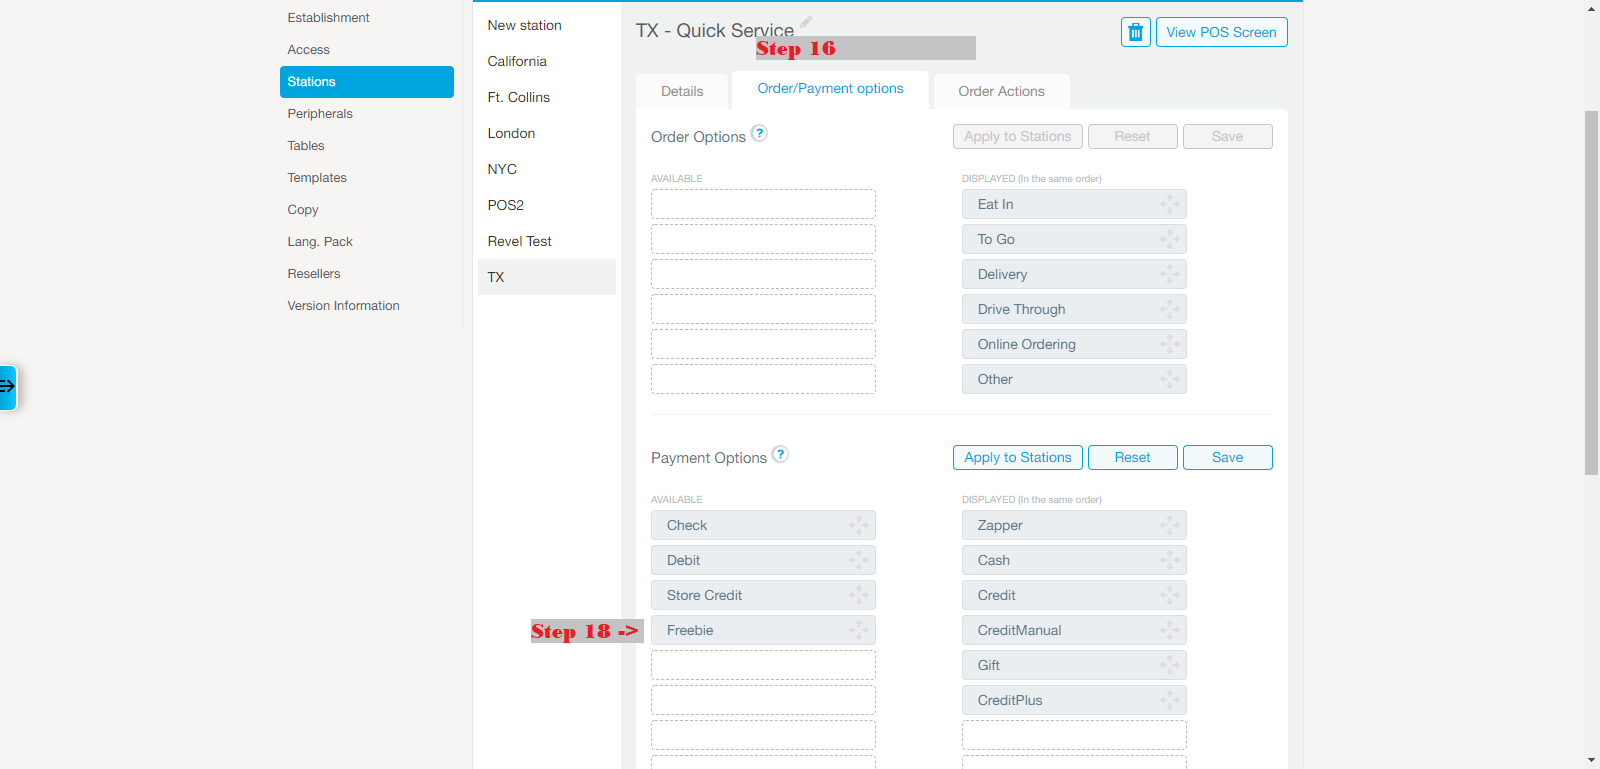Select Templates in the settings sidebar
1600x769 pixels.
click(317, 178)
